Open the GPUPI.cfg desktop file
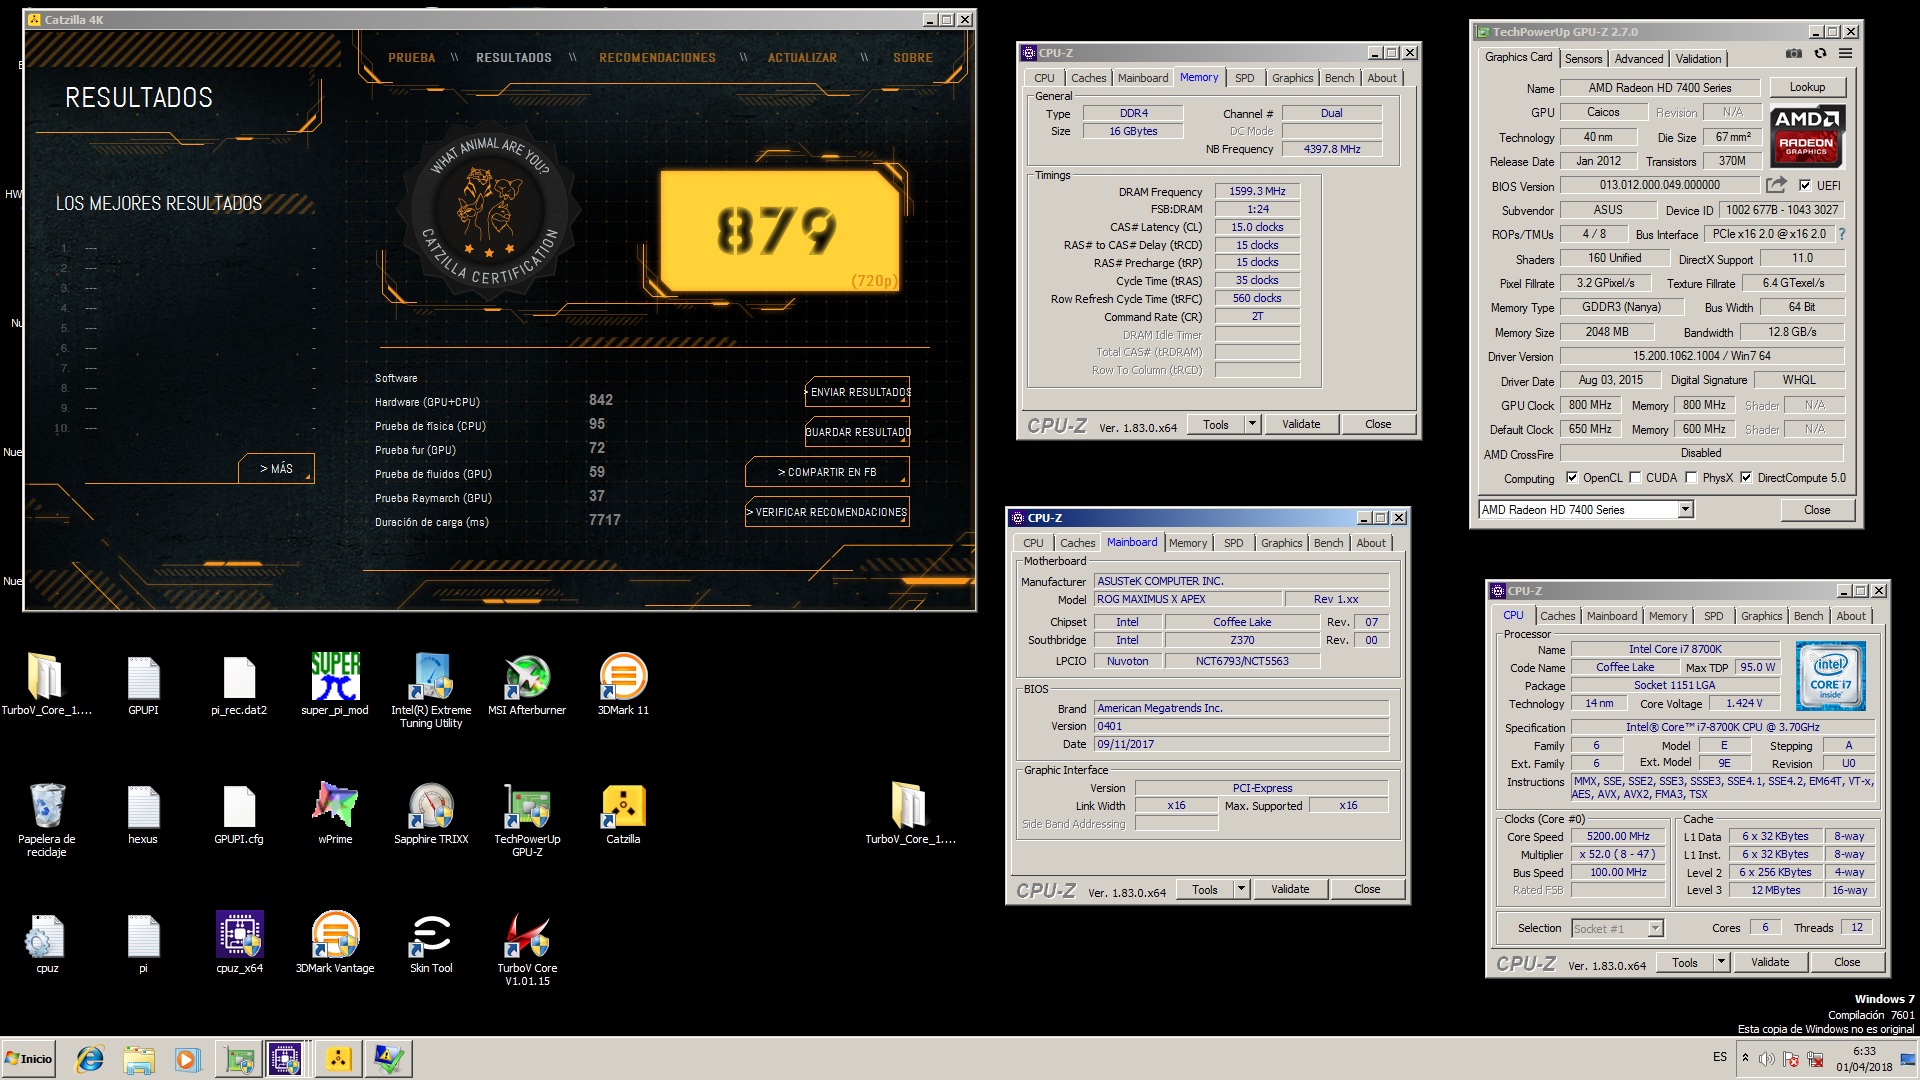 point(239,814)
